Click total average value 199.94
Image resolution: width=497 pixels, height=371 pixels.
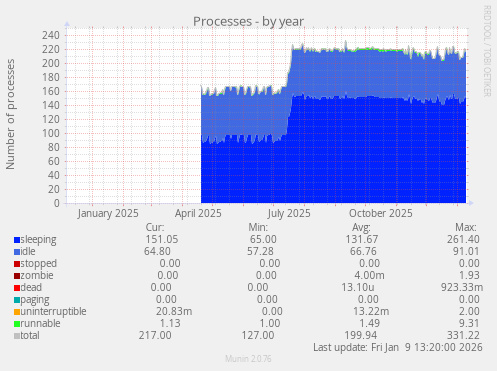pos(361,335)
